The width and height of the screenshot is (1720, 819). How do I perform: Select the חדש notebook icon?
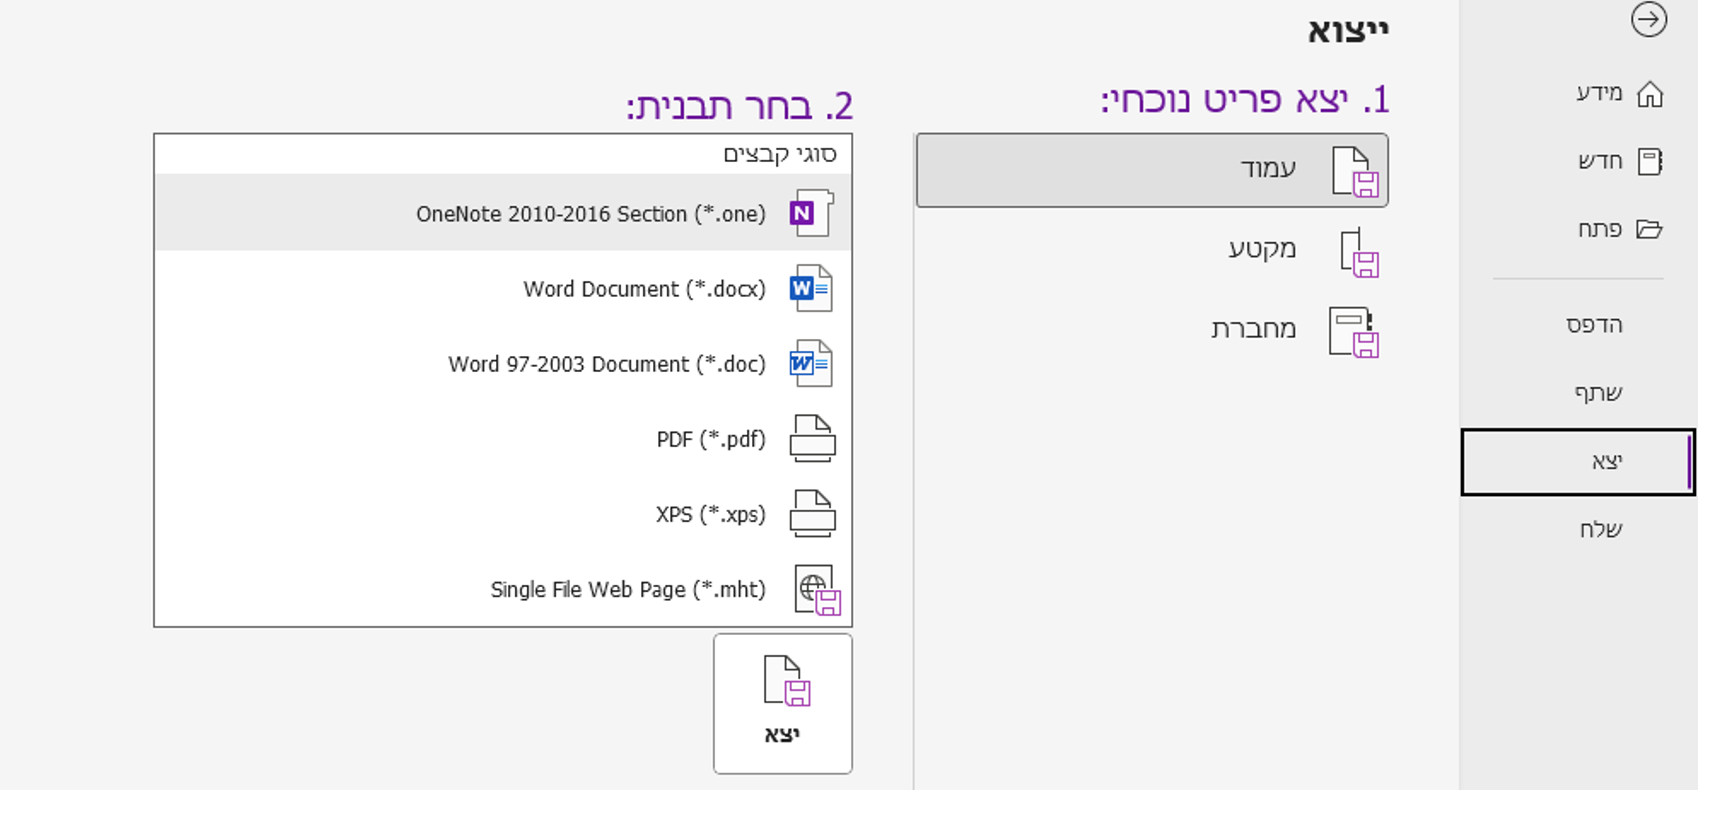[1650, 161]
